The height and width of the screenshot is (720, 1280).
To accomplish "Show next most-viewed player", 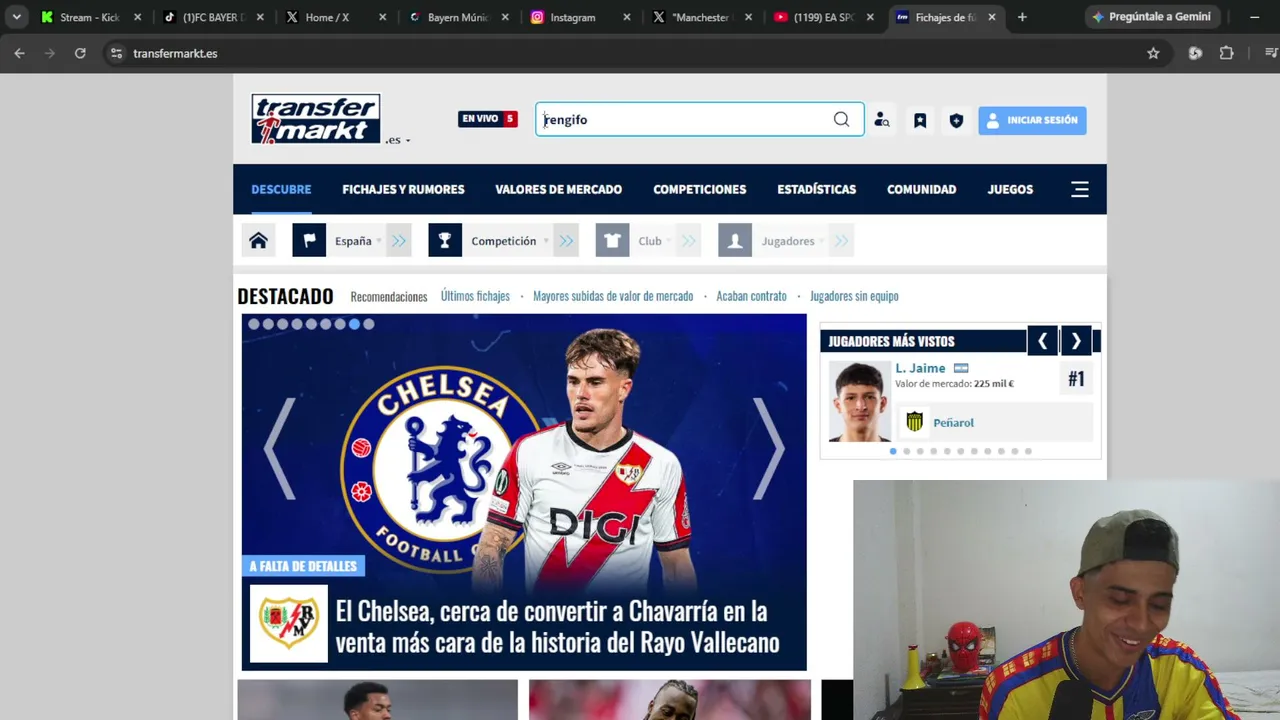I will [1076, 341].
